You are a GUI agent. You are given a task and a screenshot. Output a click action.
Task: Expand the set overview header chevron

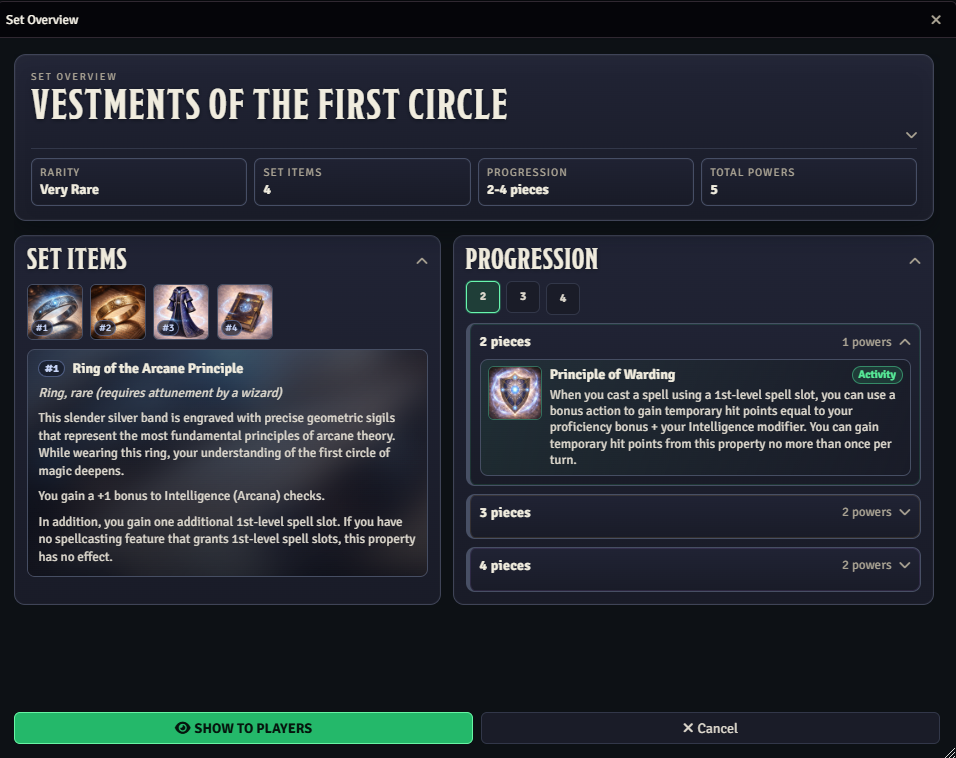pyautogui.click(x=911, y=135)
